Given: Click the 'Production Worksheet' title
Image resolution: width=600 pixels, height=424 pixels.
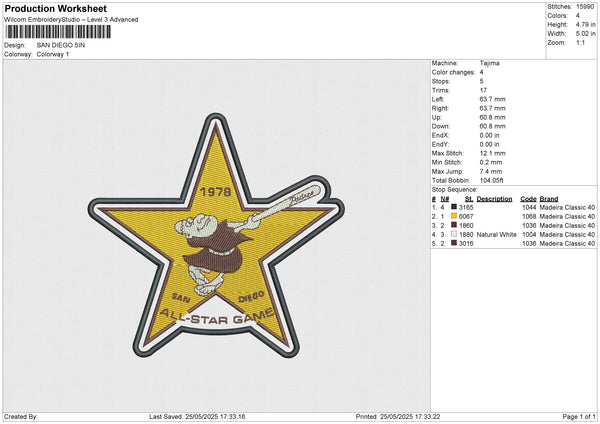Looking at the screenshot, I should [x=55, y=8].
